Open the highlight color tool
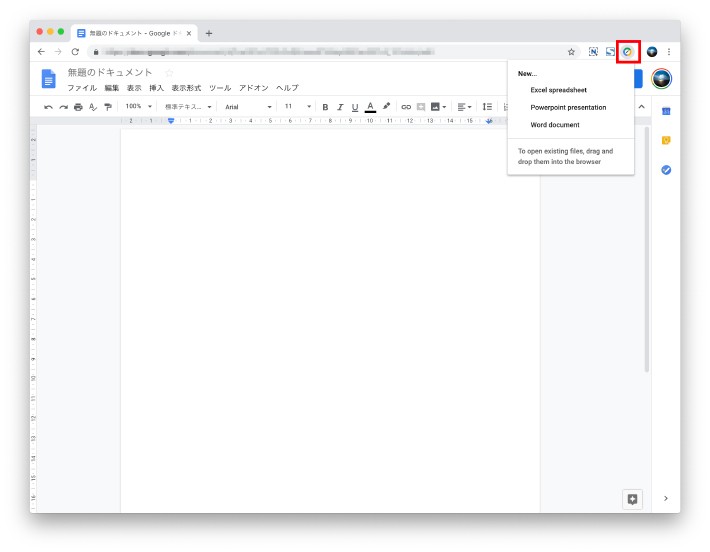The width and height of the screenshot is (710, 552). click(x=386, y=106)
